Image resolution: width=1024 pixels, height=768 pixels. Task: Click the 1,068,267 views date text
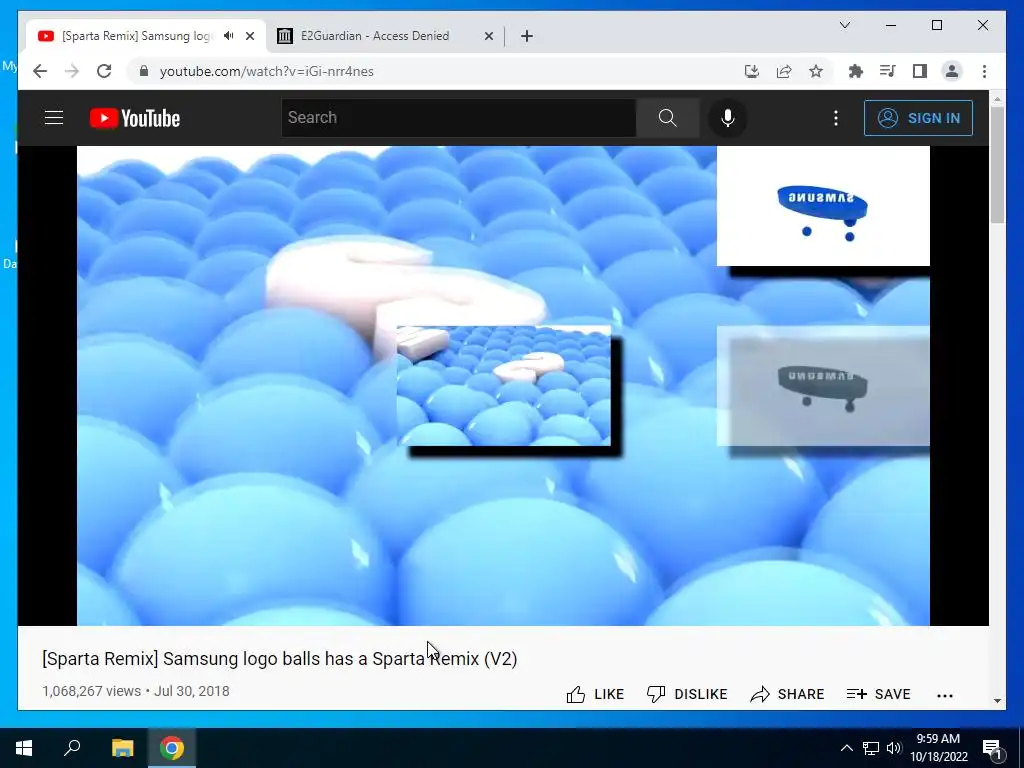coord(136,691)
